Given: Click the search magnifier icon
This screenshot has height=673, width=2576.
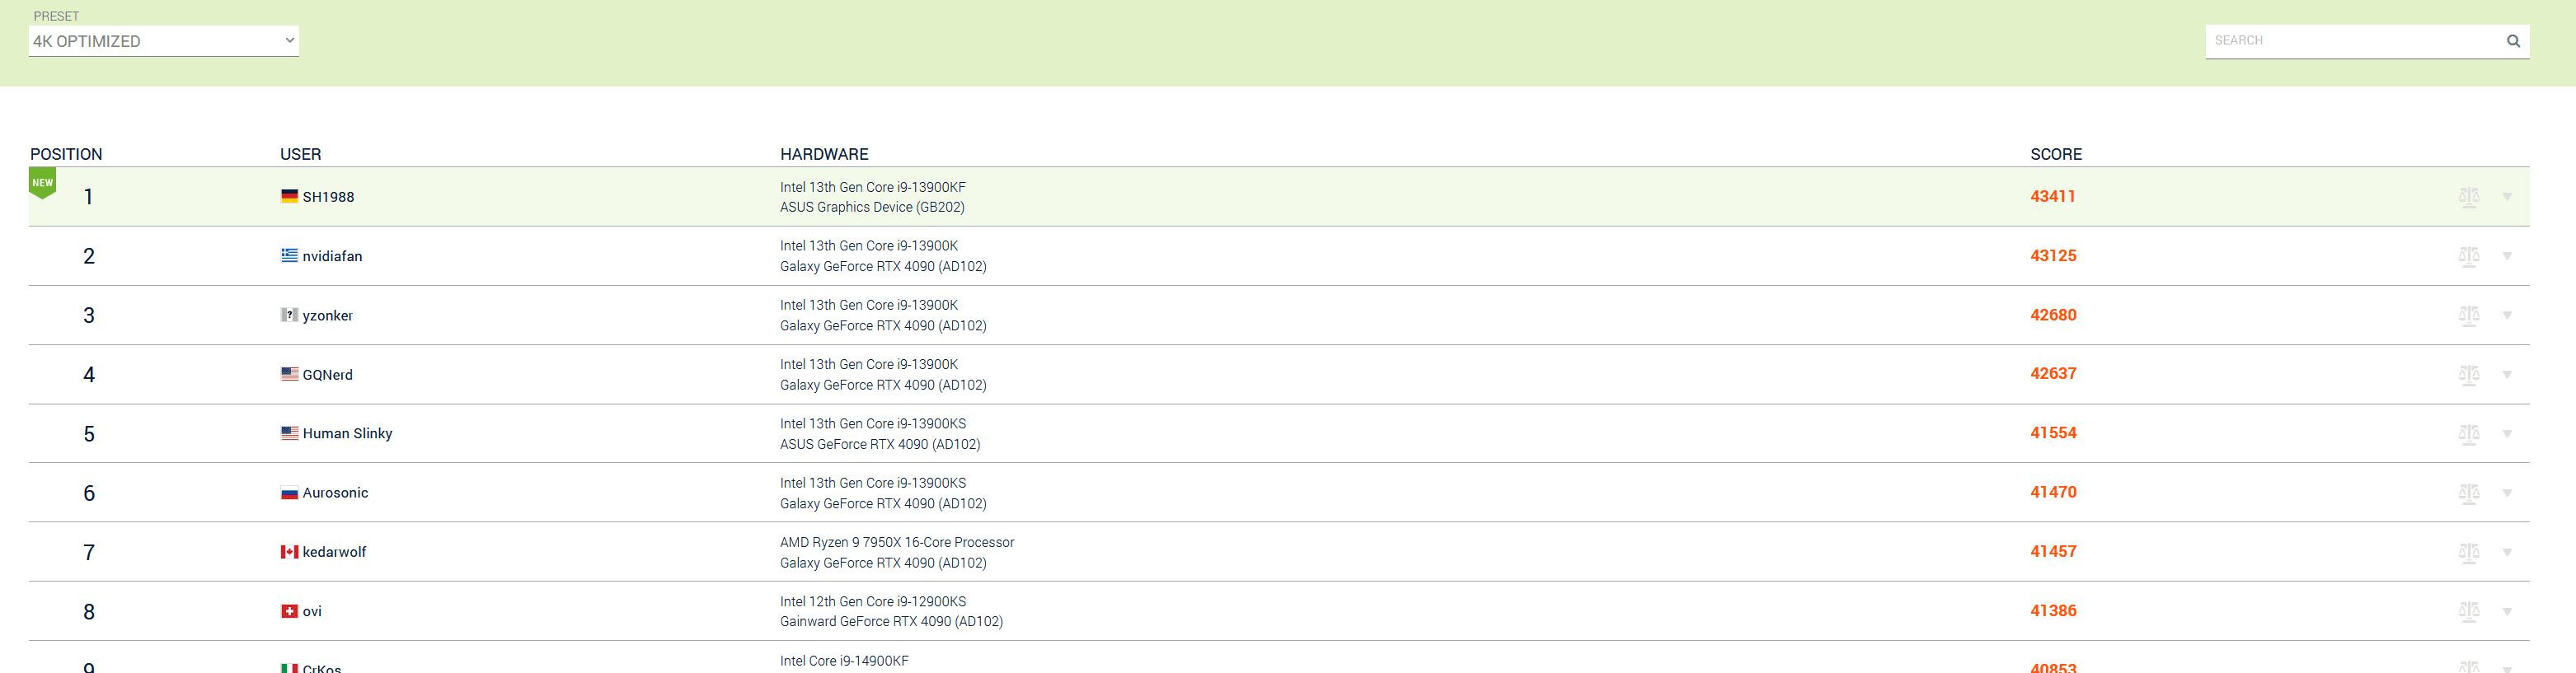Looking at the screenshot, I should (2512, 41).
